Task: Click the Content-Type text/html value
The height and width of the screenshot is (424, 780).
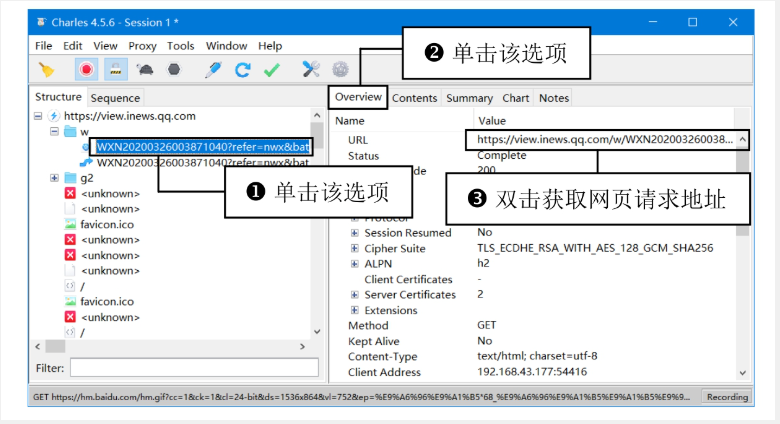Action: [537, 356]
